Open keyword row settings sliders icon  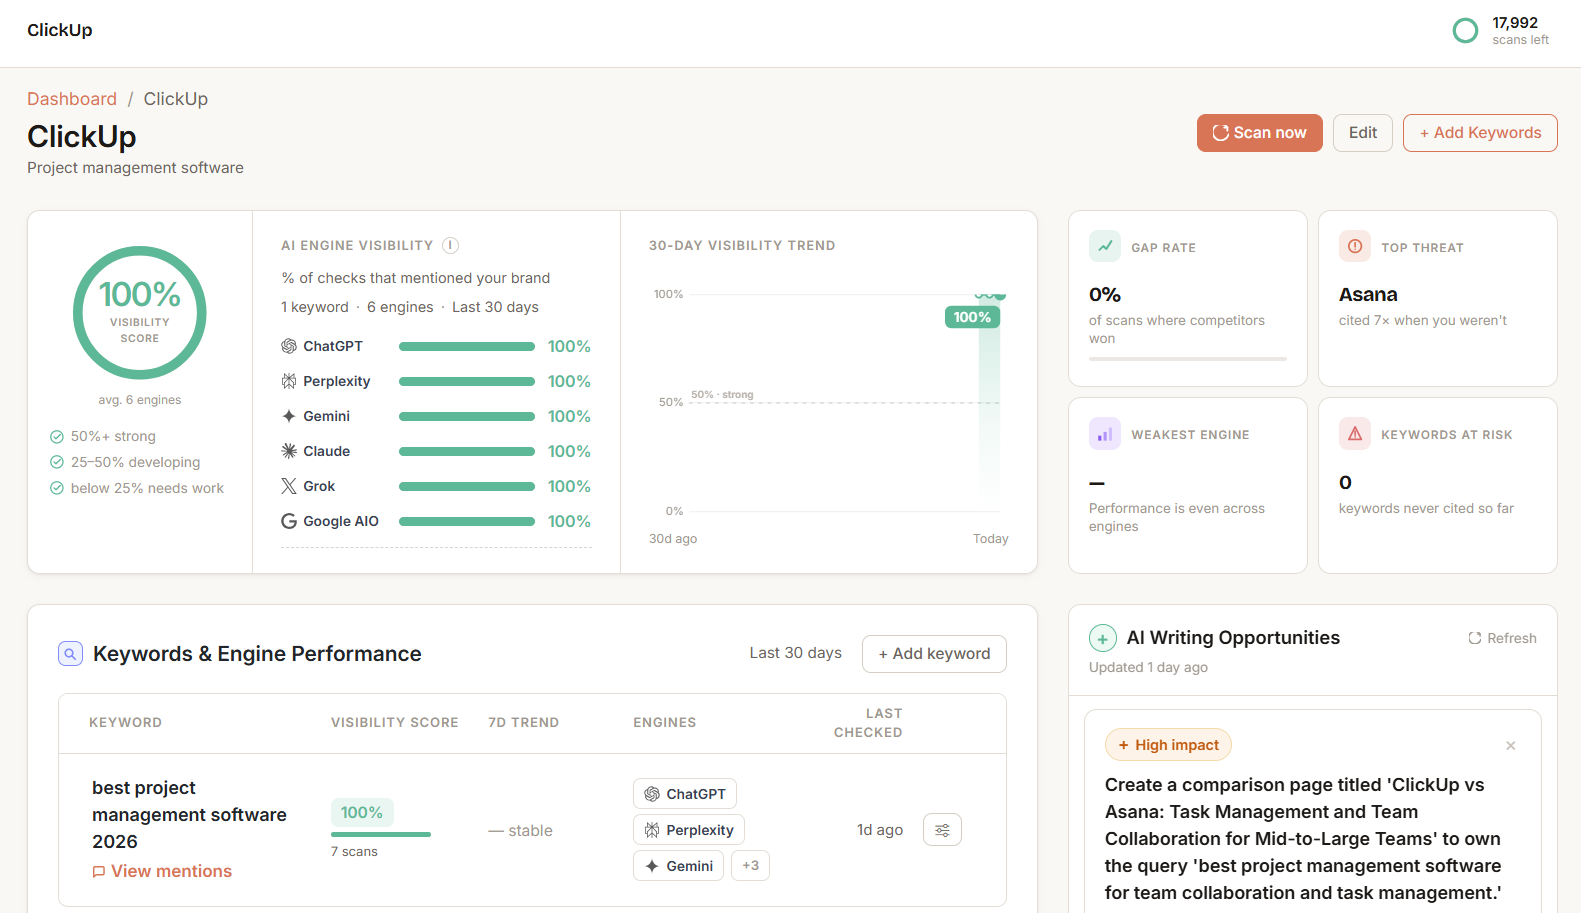pos(942,830)
